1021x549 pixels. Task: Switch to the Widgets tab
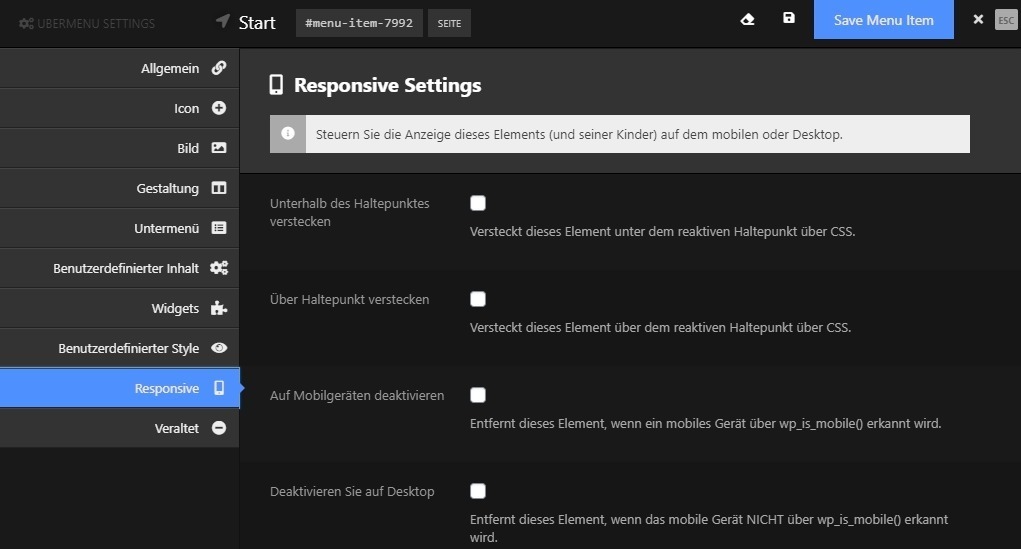pos(119,308)
